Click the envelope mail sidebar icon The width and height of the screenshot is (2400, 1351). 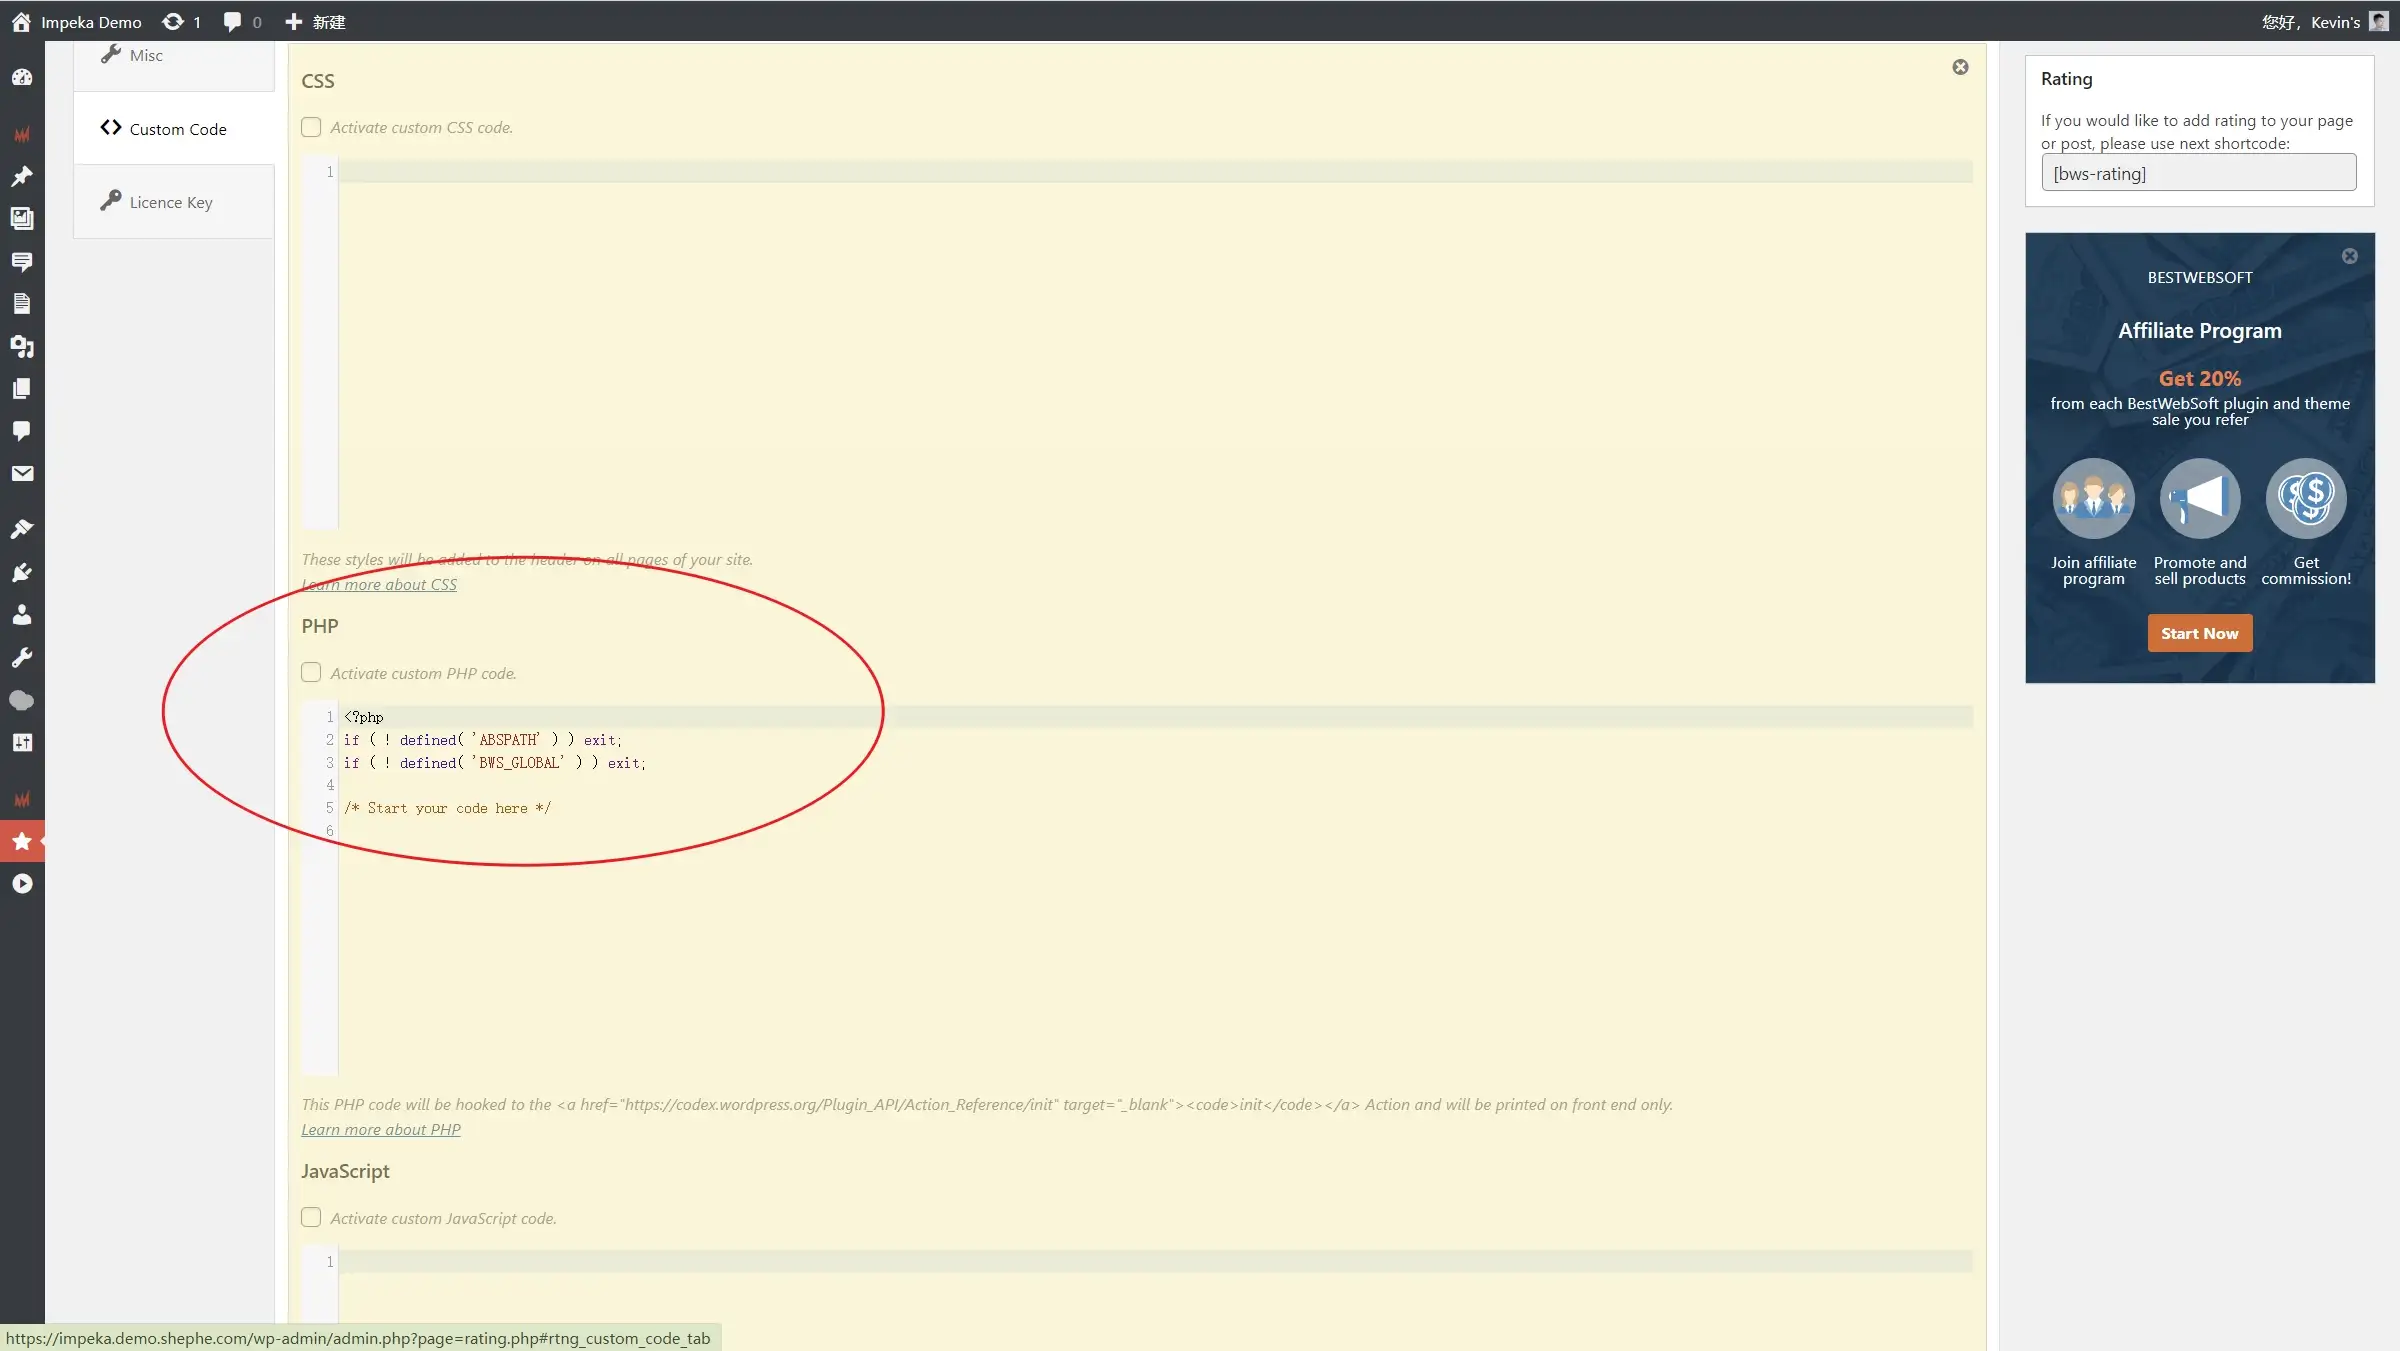pos(22,473)
